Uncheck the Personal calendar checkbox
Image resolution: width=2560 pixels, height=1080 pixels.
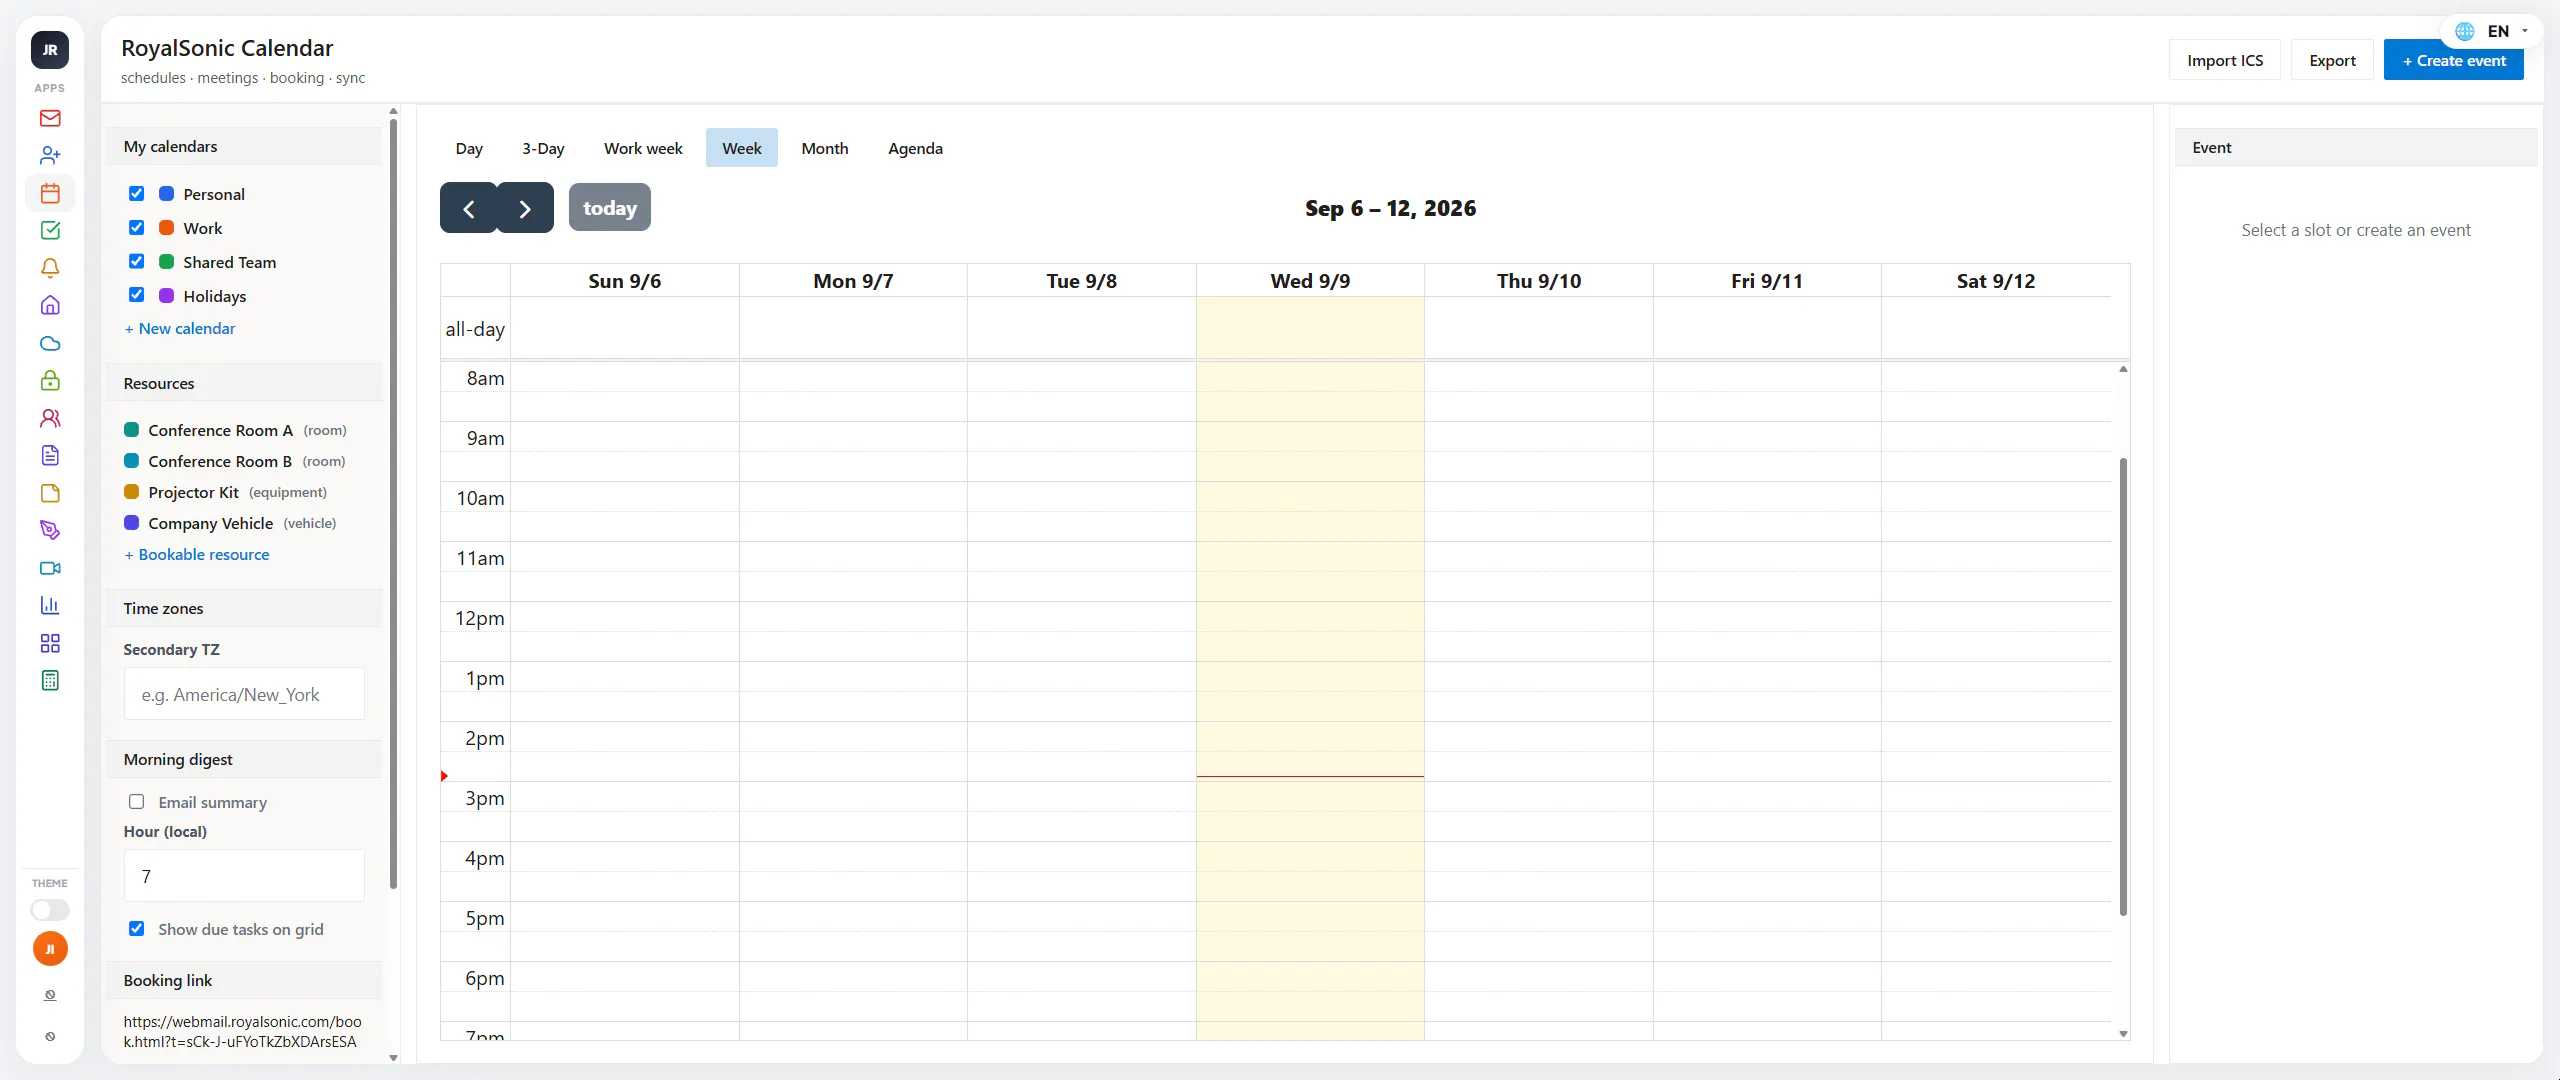pyautogui.click(x=137, y=194)
